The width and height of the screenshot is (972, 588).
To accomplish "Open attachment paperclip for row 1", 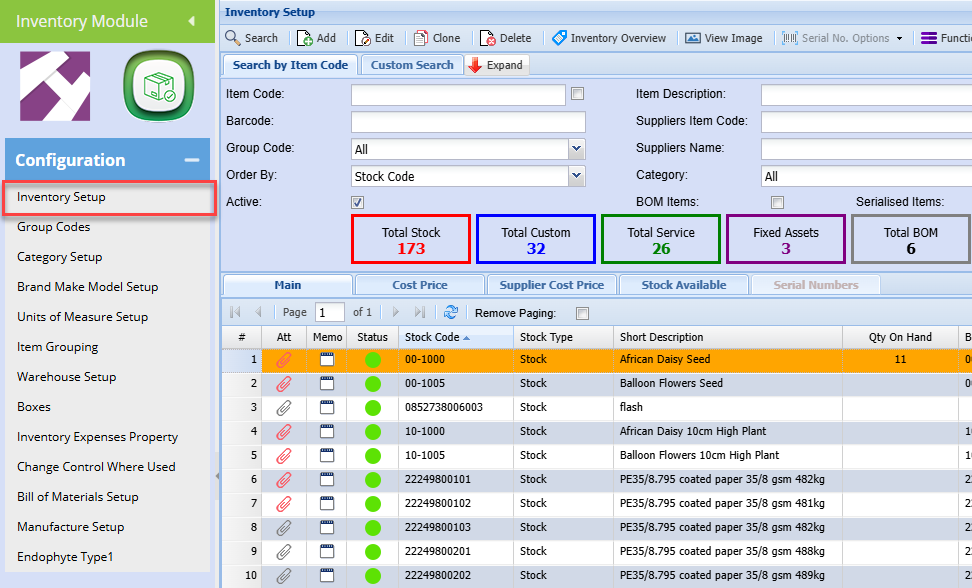I will [x=284, y=359].
